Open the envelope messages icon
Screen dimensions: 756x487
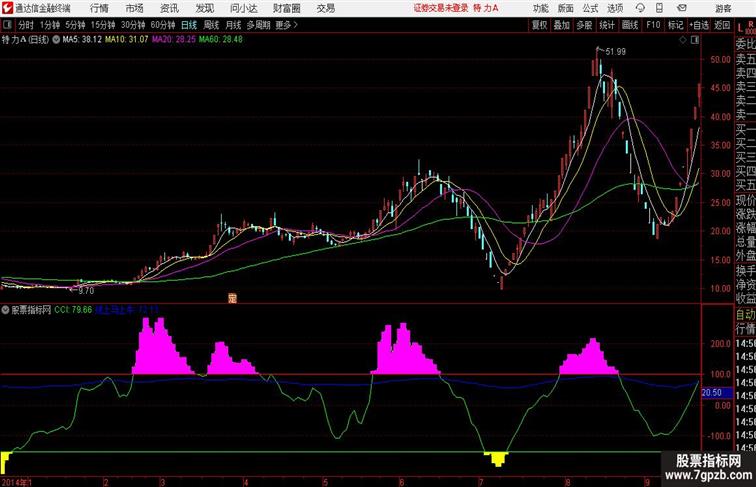[x=682, y=8]
